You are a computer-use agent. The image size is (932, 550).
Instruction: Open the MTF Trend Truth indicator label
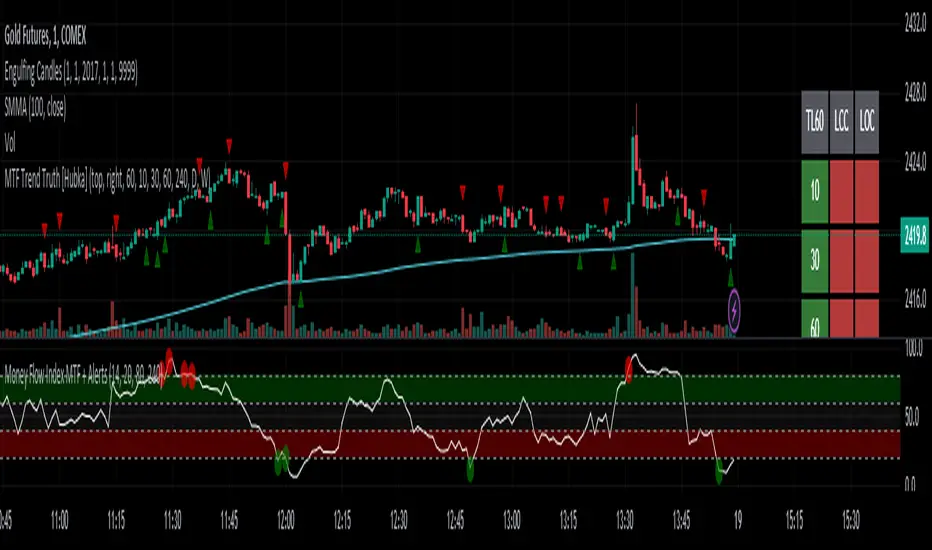[108, 178]
